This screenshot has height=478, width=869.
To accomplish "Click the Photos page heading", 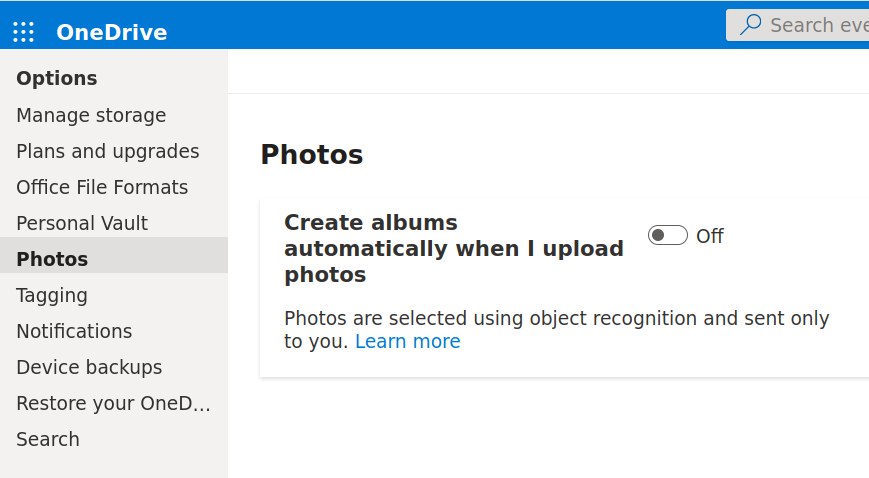I will (311, 155).
